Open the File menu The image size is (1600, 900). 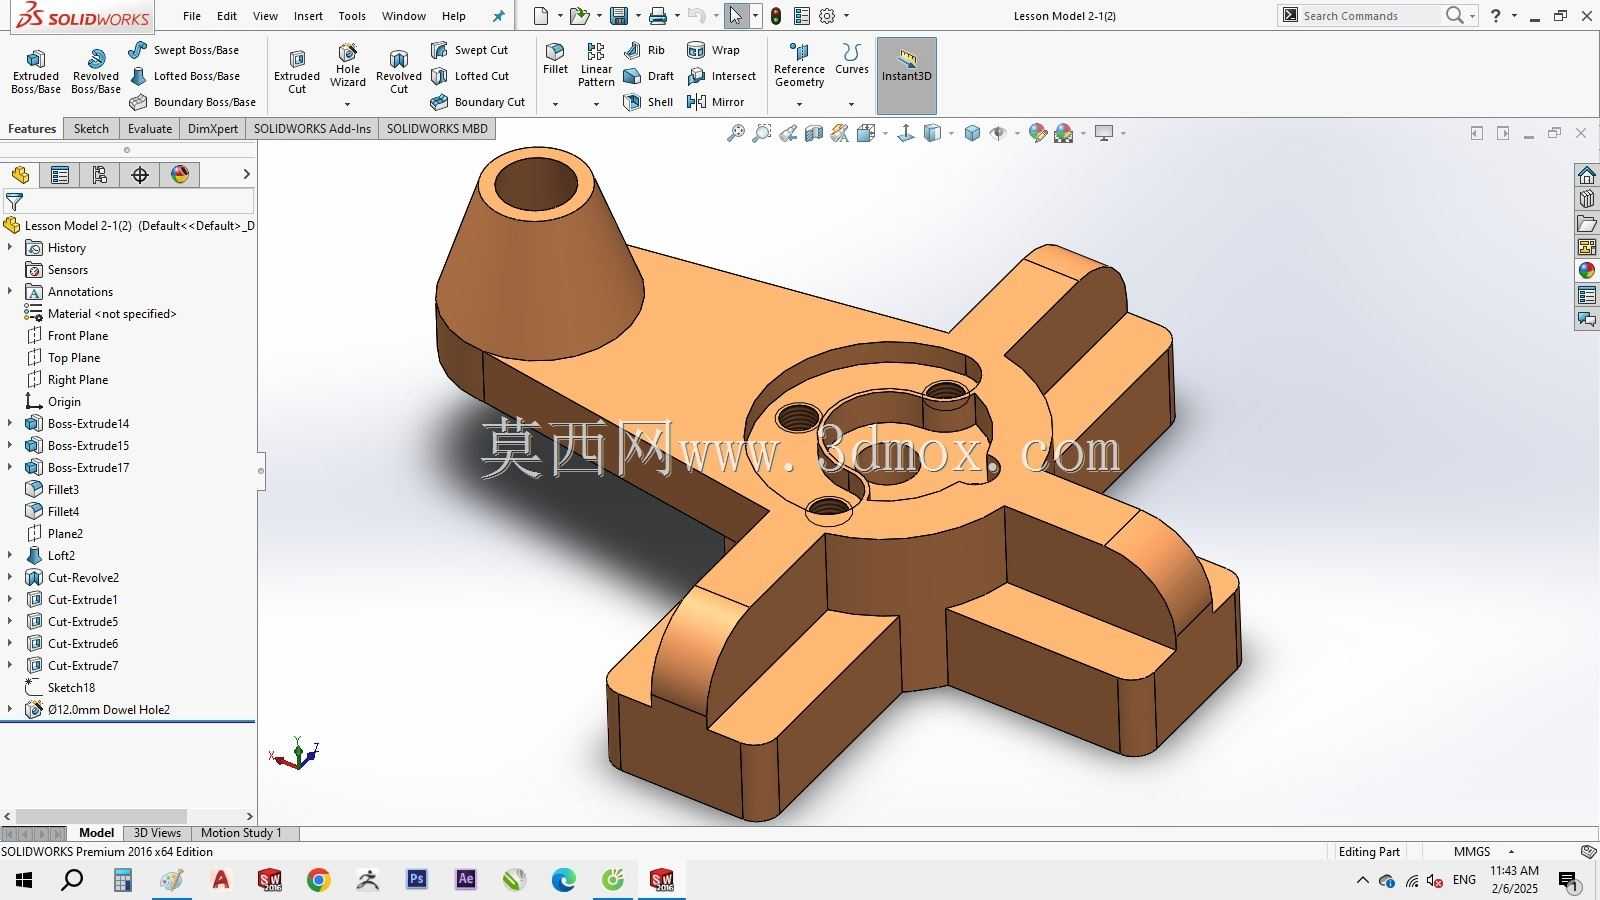click(x=192, y=16)
